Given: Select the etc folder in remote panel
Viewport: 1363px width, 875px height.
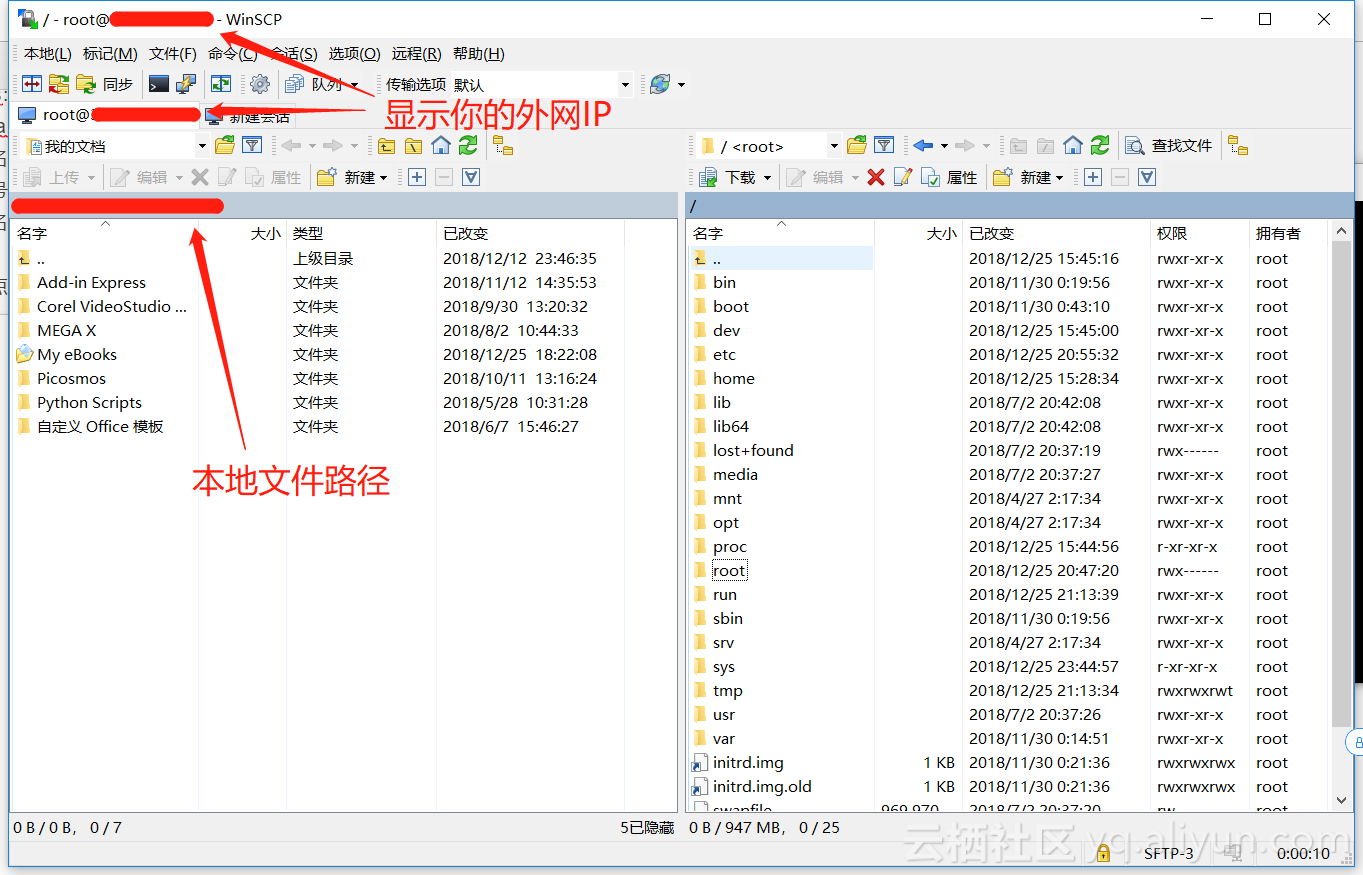Looking at the screenshot, I should click(724, 355).
